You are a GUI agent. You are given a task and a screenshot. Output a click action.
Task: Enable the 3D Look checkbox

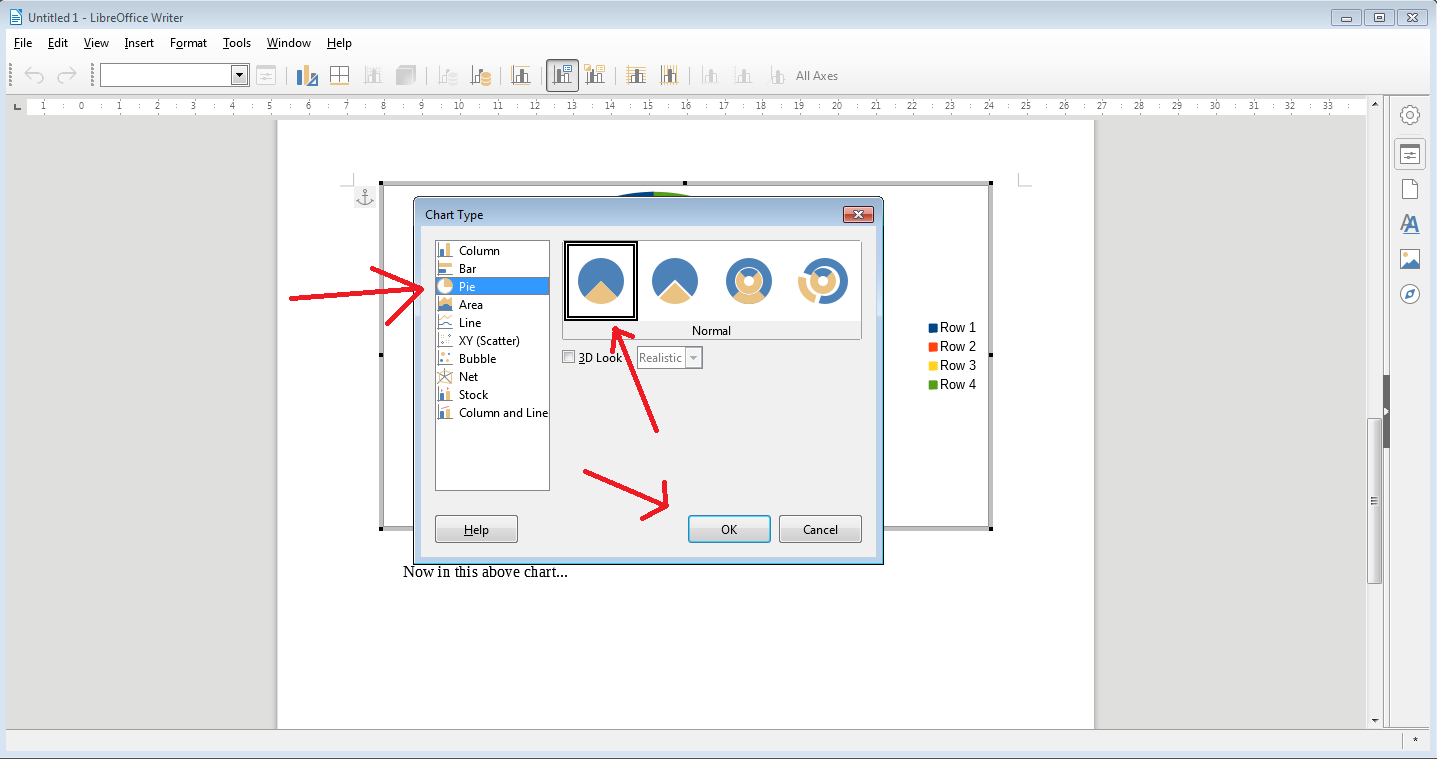(569, 358)
